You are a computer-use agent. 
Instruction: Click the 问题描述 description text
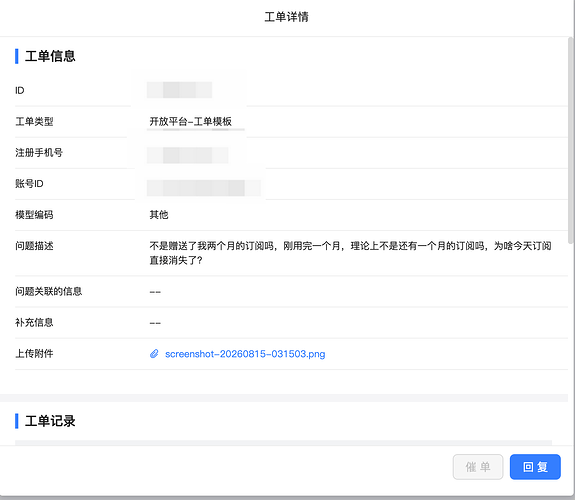(350, 253)
